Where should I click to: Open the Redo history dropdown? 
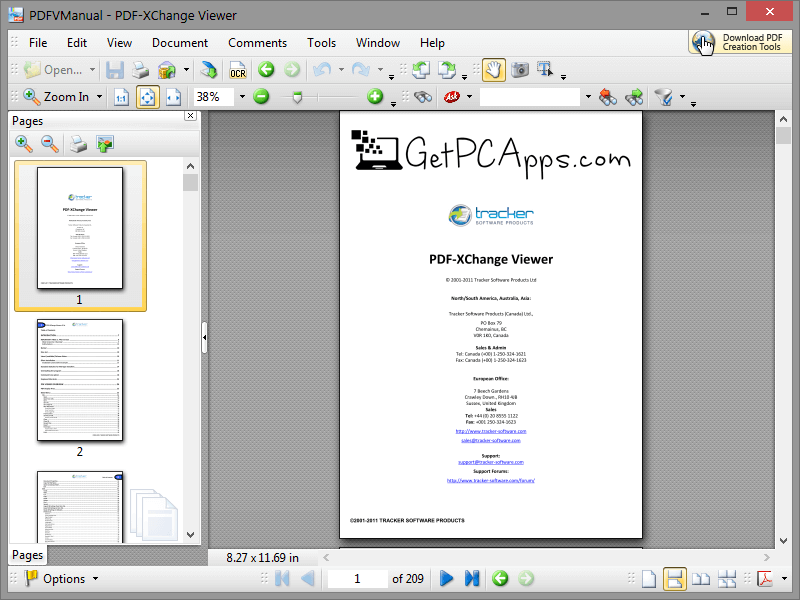[380, 69]
